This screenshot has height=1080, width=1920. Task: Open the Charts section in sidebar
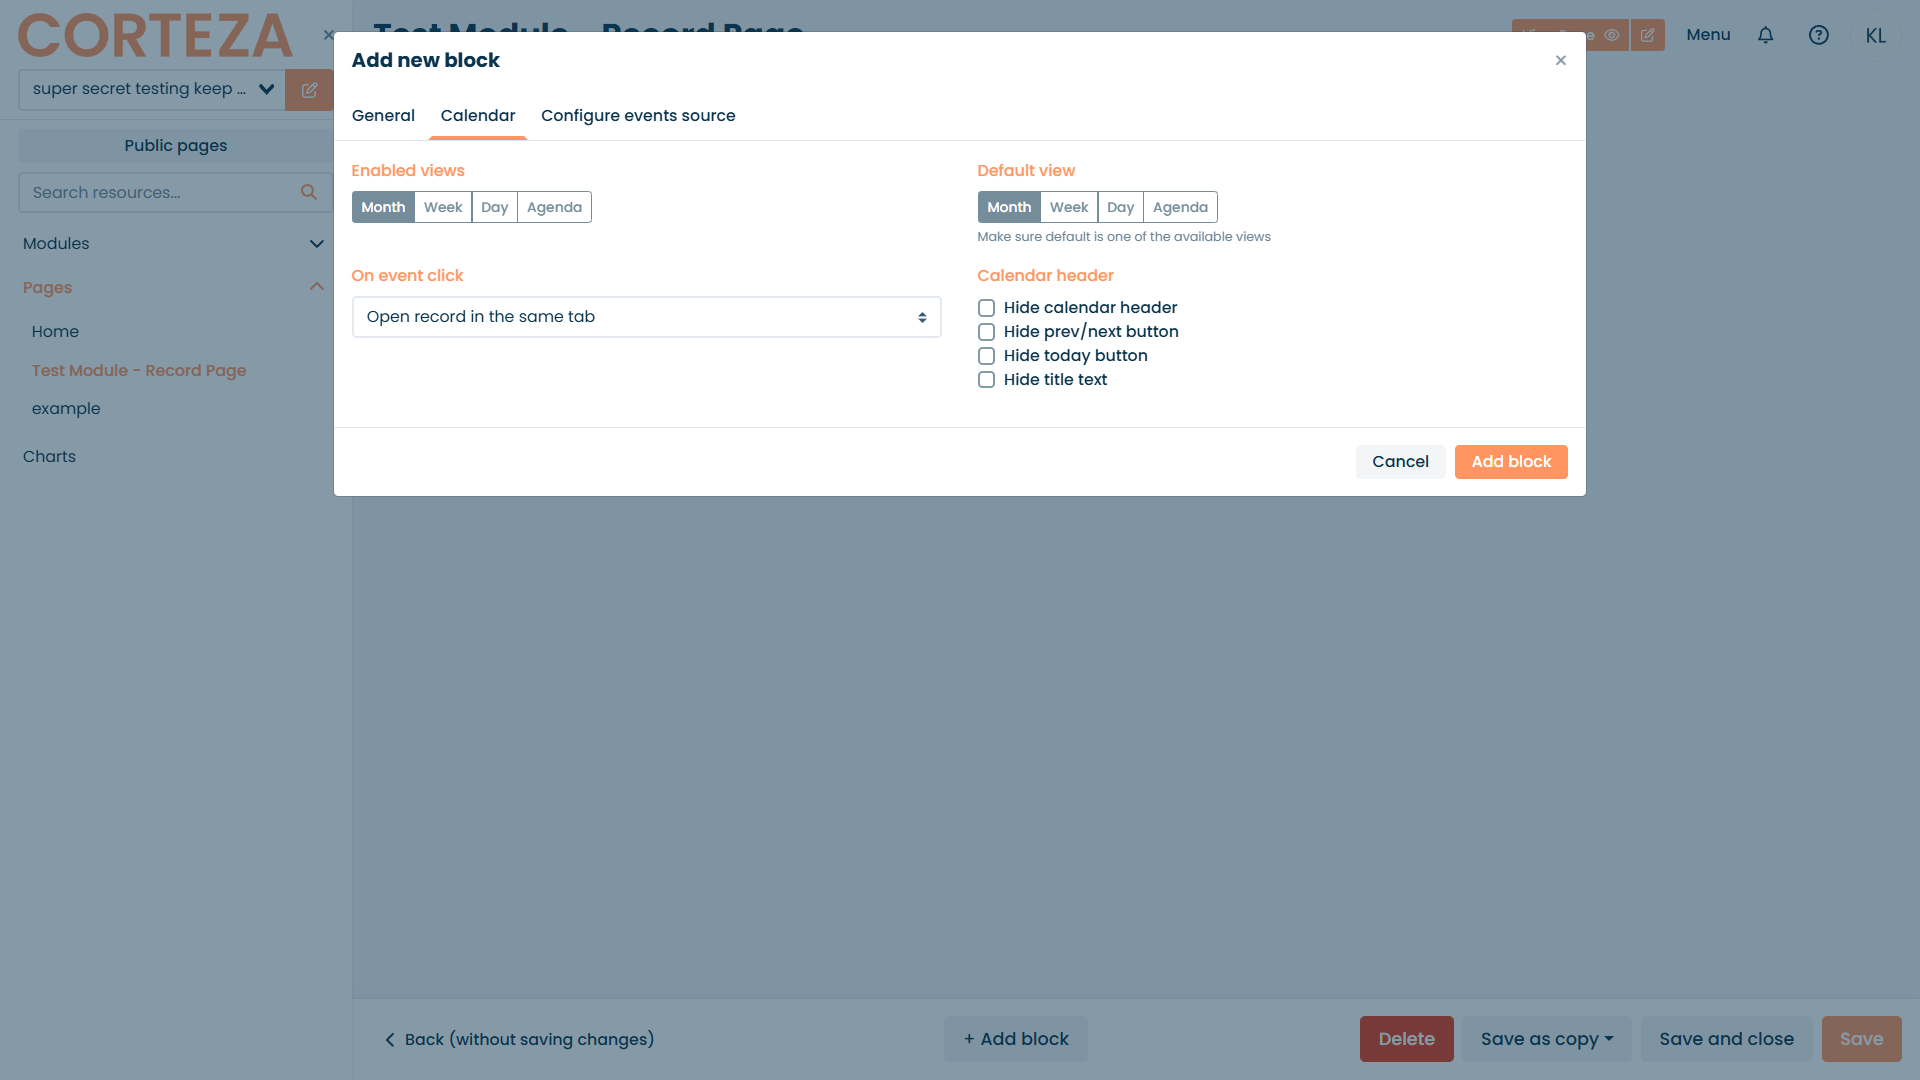tap(49, 456)
